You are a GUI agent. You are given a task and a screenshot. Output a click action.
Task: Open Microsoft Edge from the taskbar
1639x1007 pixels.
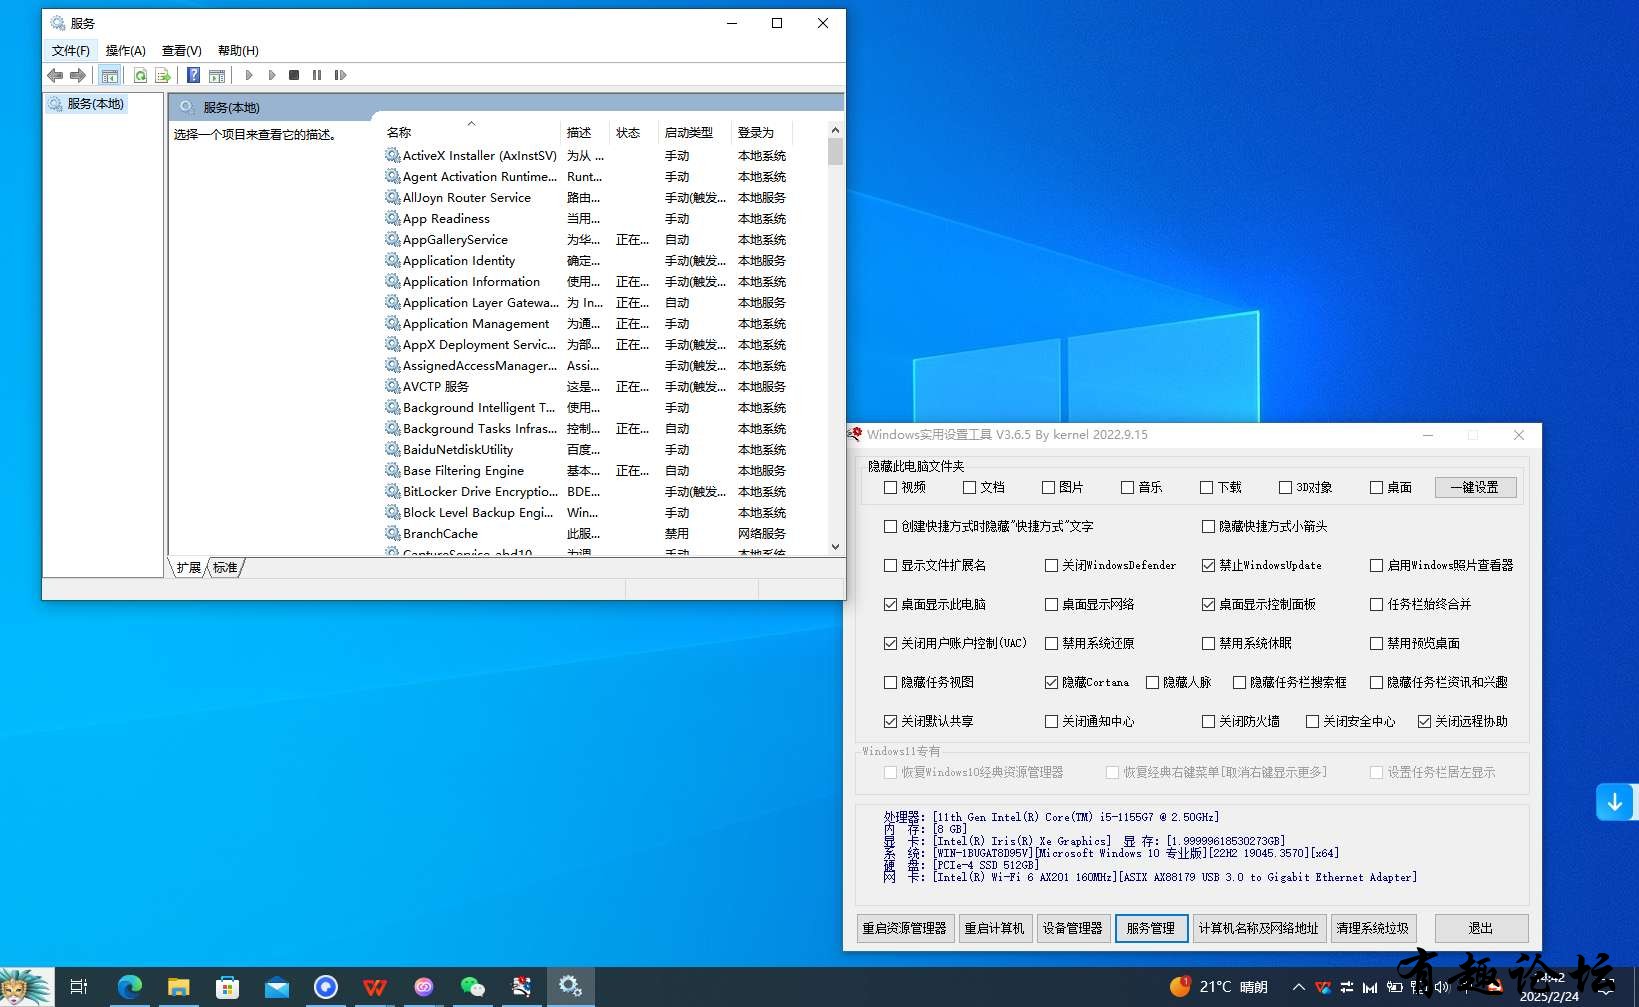click(x=129, y=987)
